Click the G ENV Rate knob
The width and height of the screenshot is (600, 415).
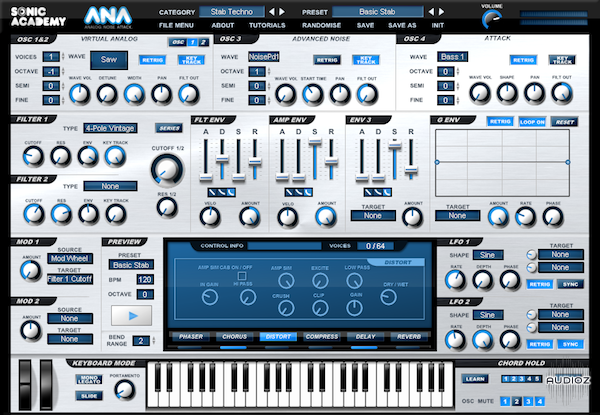tap(526, 217)
